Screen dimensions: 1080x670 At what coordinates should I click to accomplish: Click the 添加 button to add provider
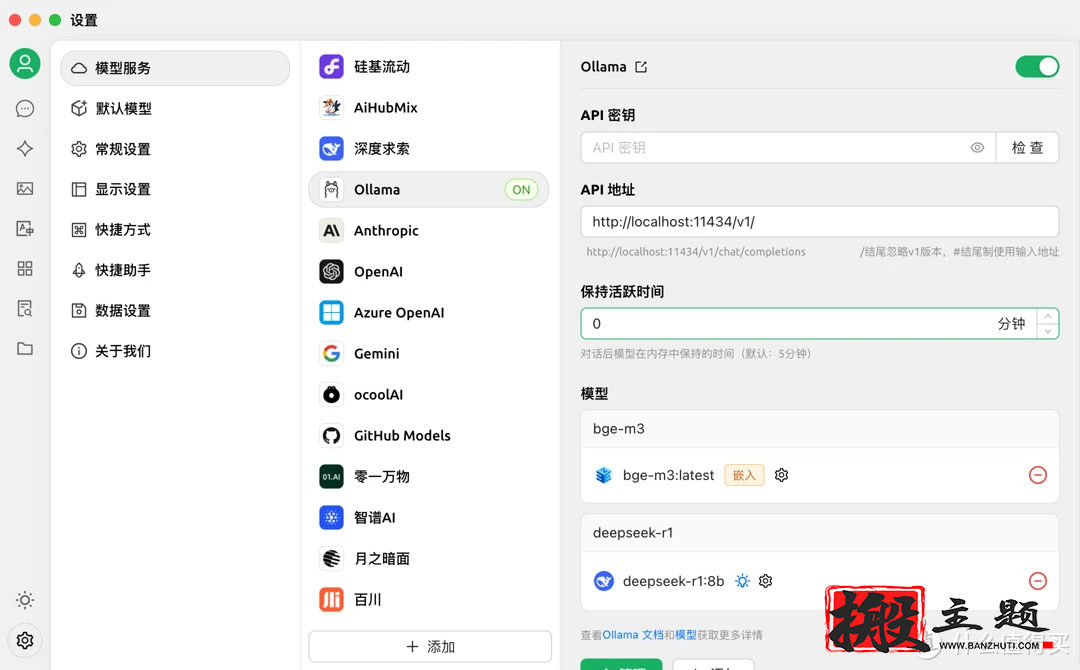click(x=430, y=646)
